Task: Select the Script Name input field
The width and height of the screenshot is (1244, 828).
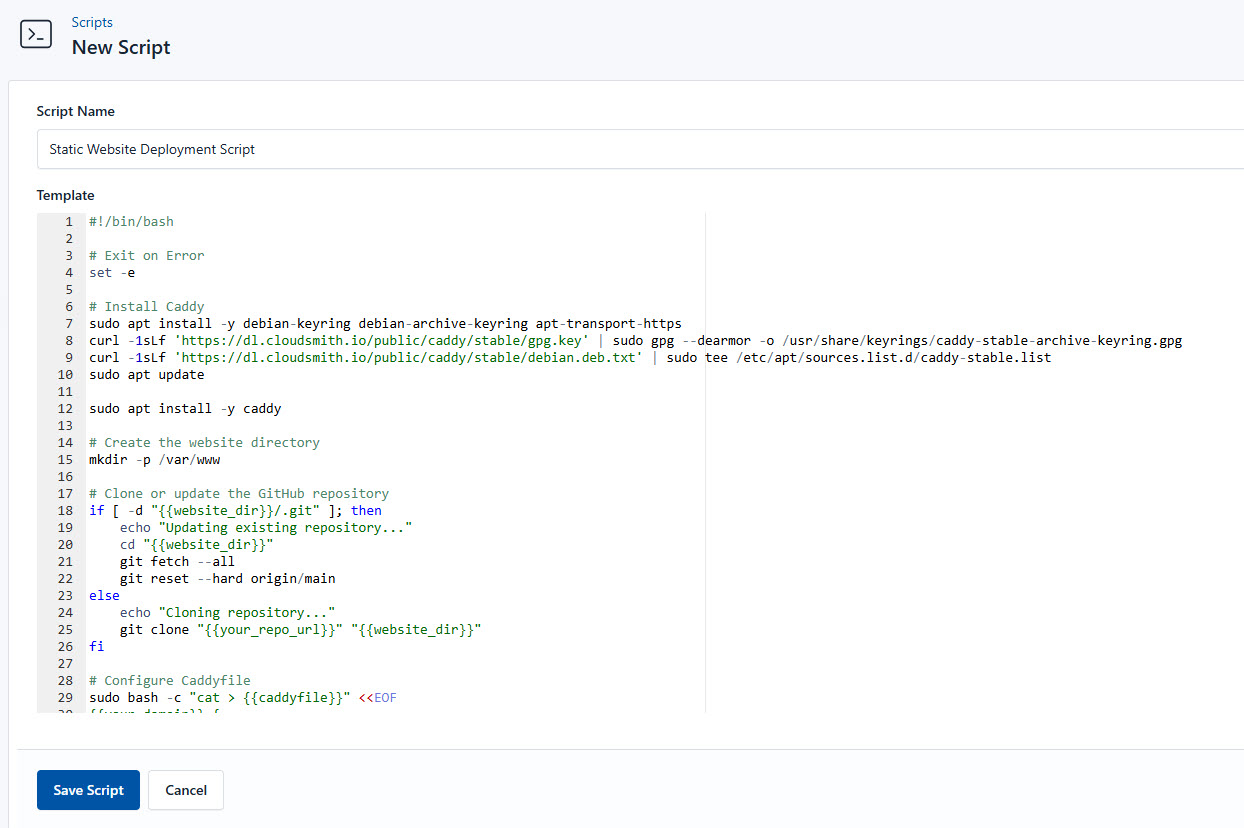Action: pos(400,149)
